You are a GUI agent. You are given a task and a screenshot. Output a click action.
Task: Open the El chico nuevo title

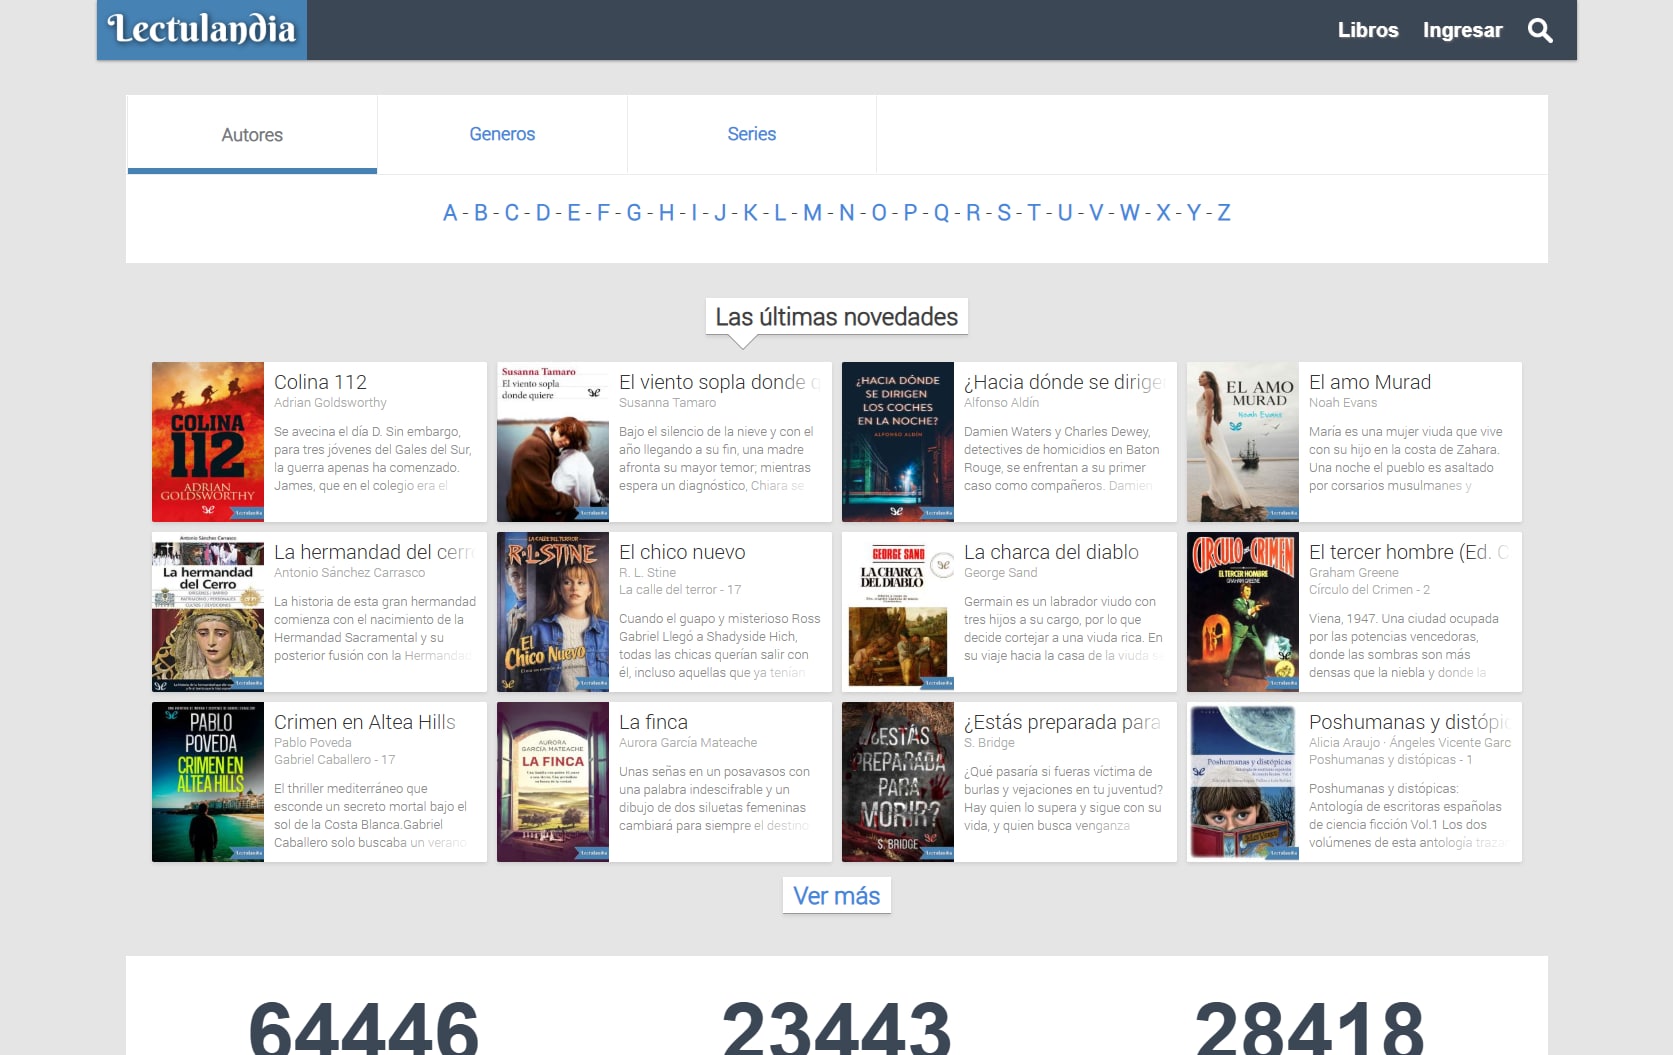tap(682, 552)
